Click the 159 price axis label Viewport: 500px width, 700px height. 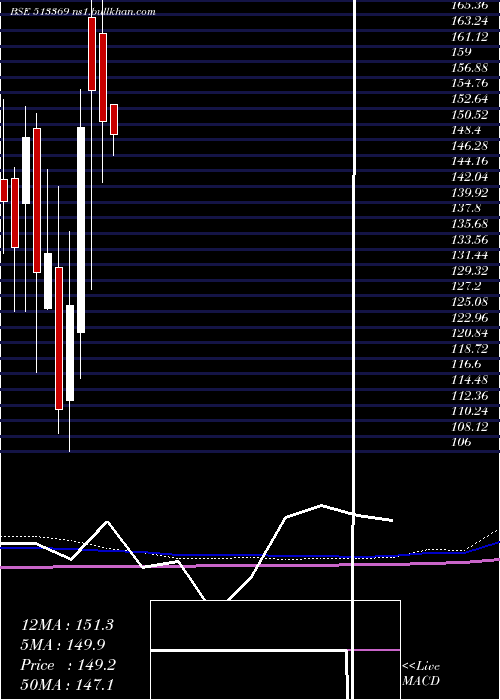(461, 52)
